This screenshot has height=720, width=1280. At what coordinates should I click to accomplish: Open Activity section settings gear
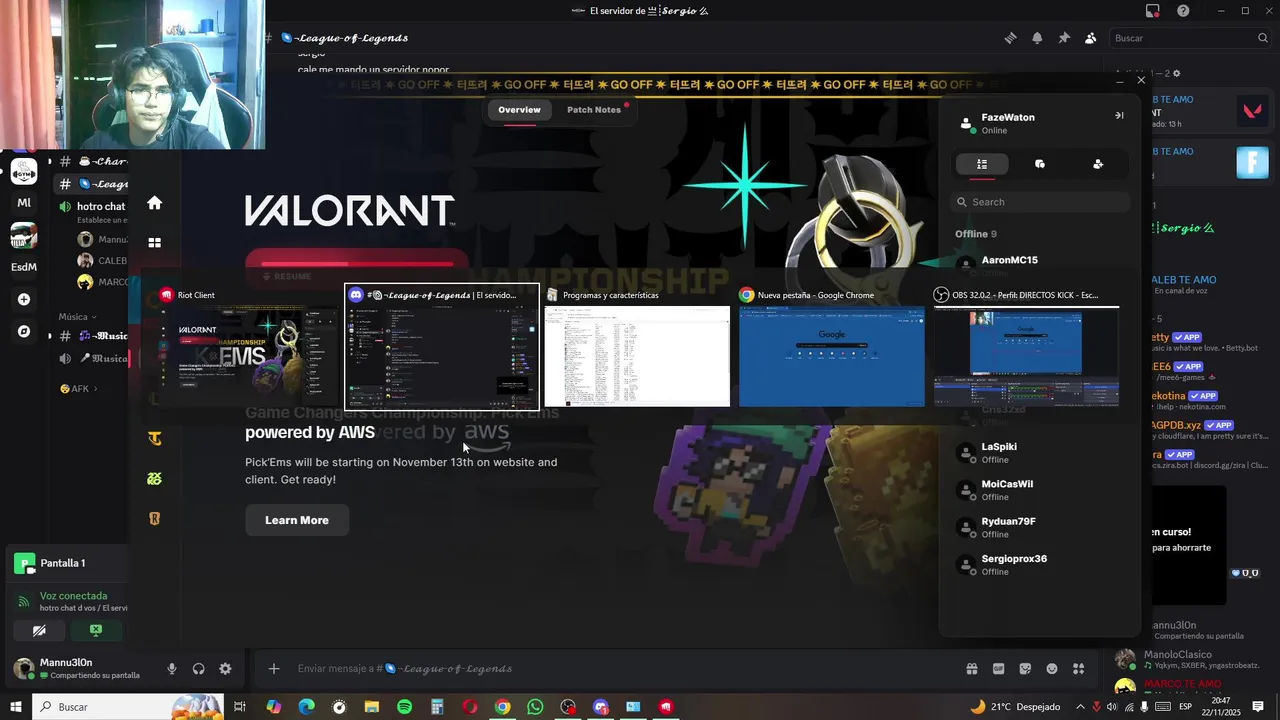coord(1176,74)
